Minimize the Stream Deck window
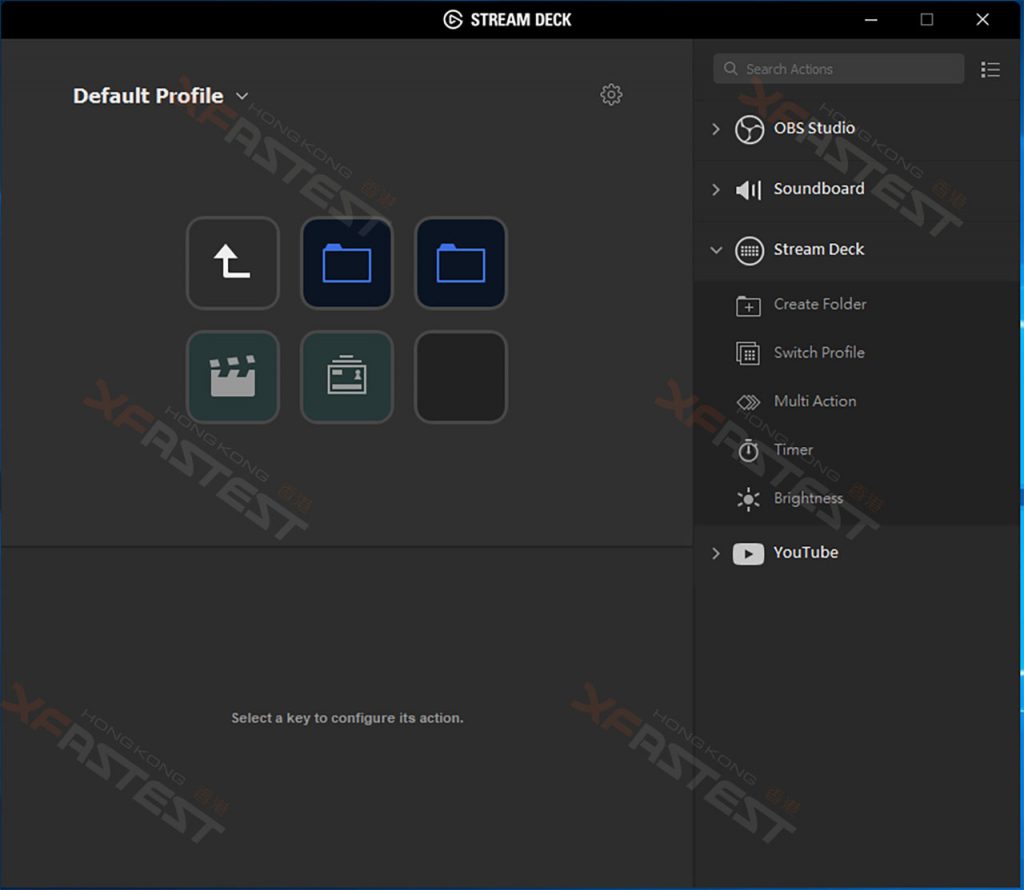Viewport: 1024px width, 890px height. (871, 20)
